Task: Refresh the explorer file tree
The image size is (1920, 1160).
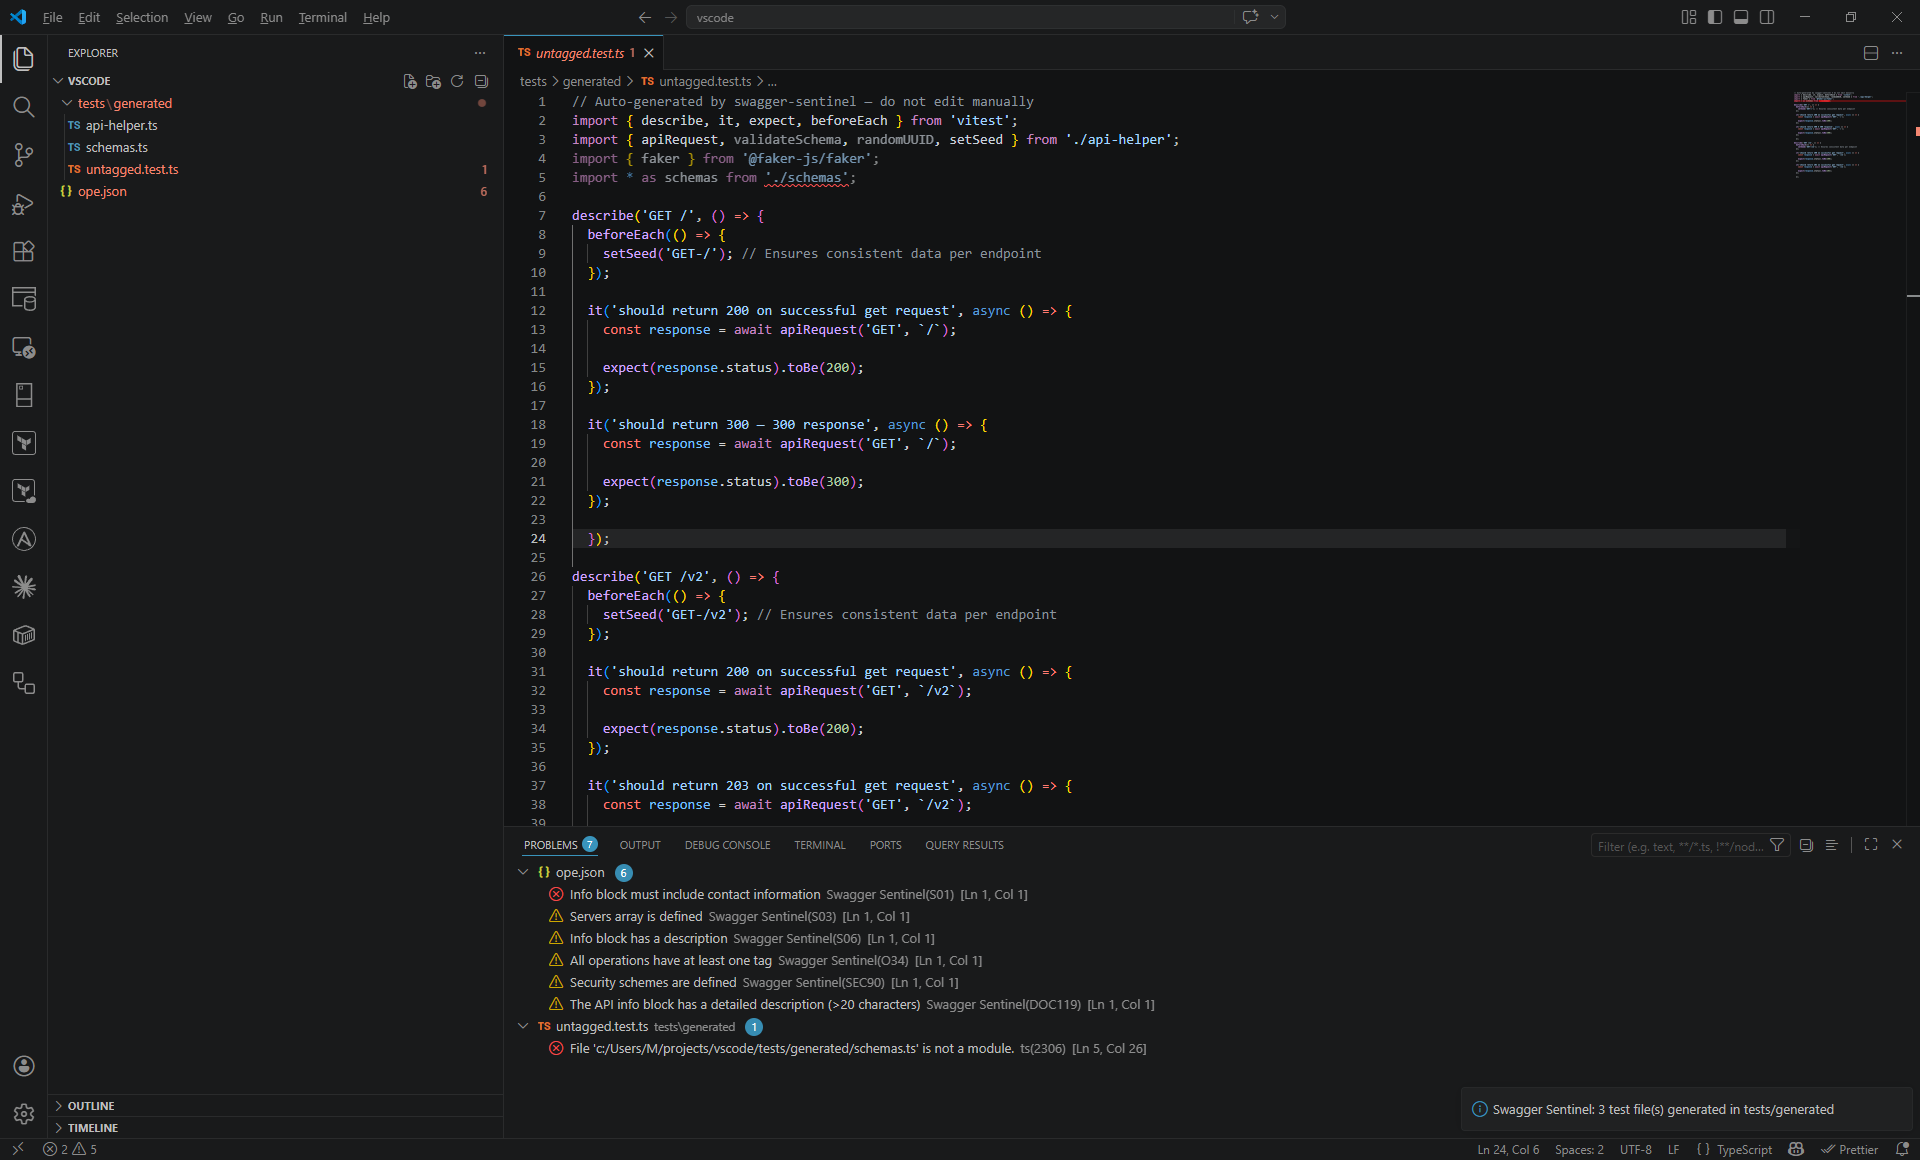Action: (457, 81)
